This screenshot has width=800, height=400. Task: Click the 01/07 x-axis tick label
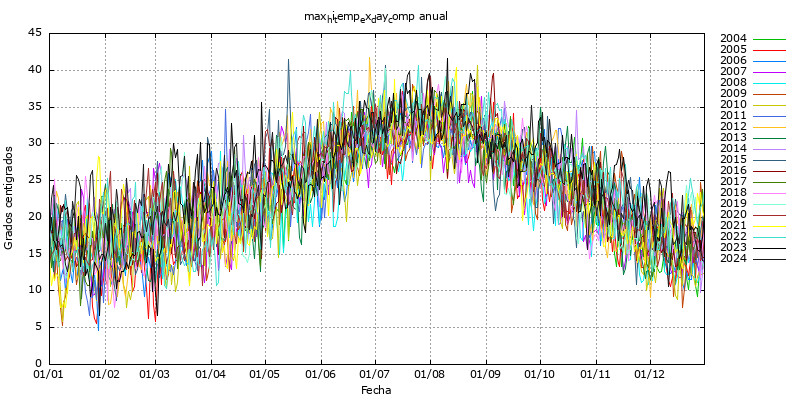[375, 375]
